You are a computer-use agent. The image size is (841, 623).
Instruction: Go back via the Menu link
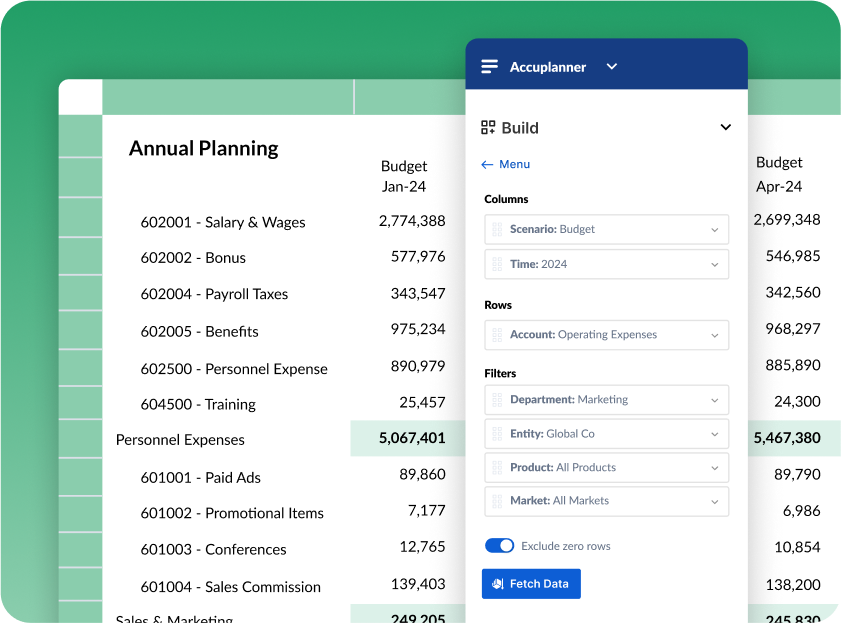tap(514, 164)
